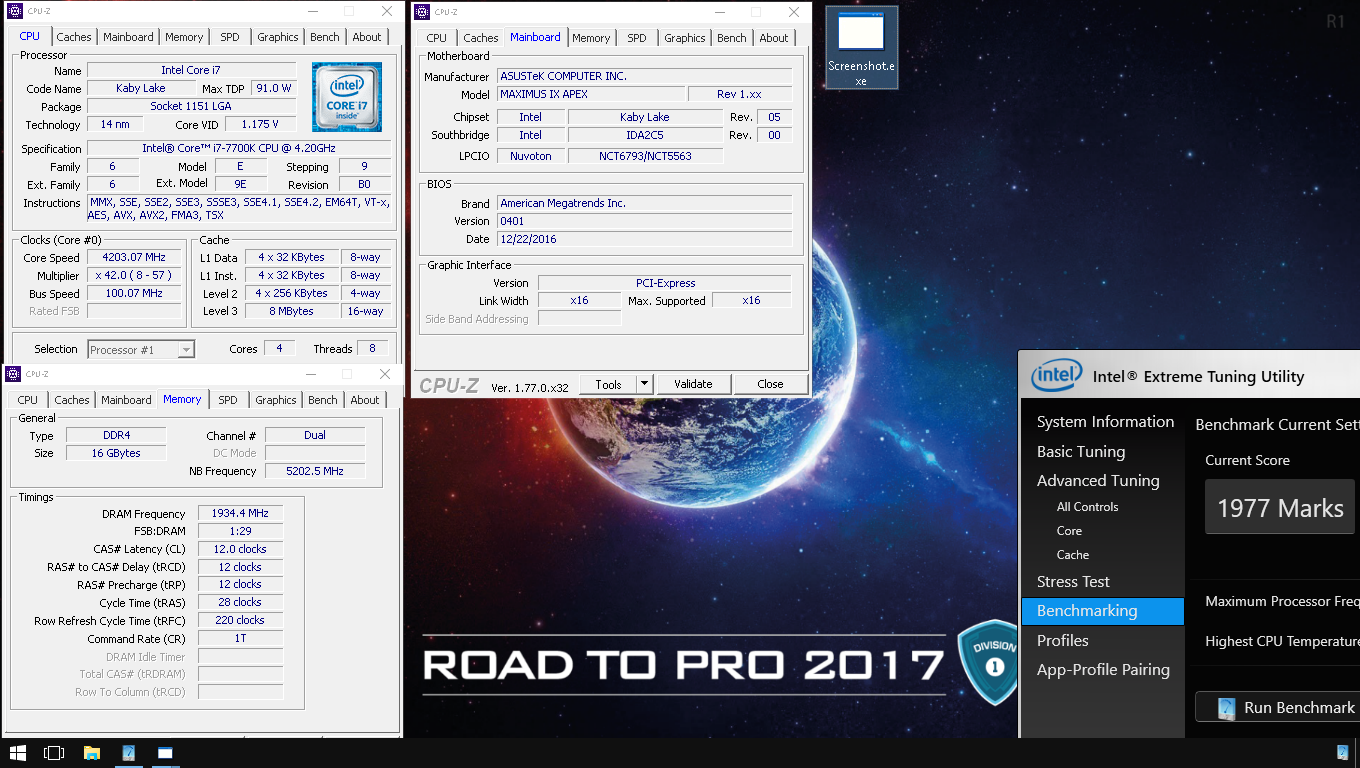This screenshot has width=1360, height=768.
Task: Open Graphics tab in the CPU-Z Memory window
Action: (276, 400)
